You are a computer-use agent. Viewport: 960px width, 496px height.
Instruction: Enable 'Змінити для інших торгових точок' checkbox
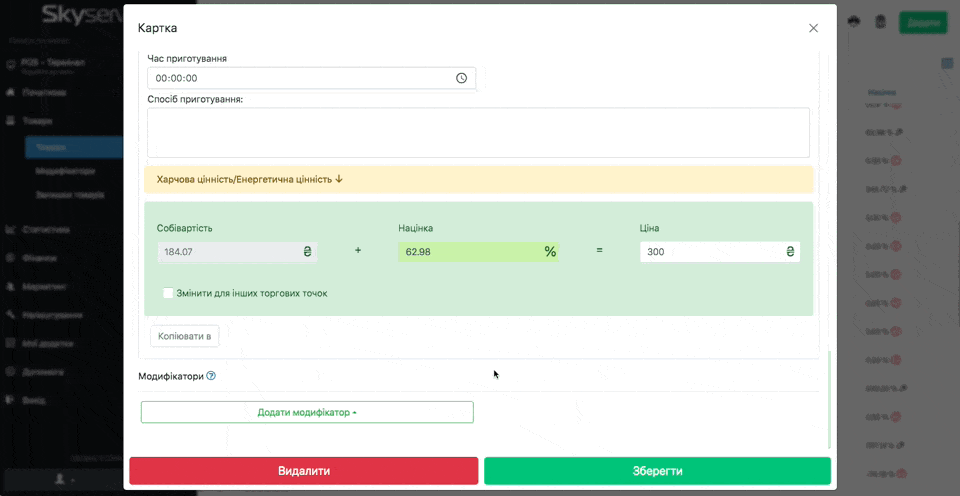(x=168, y=293)
